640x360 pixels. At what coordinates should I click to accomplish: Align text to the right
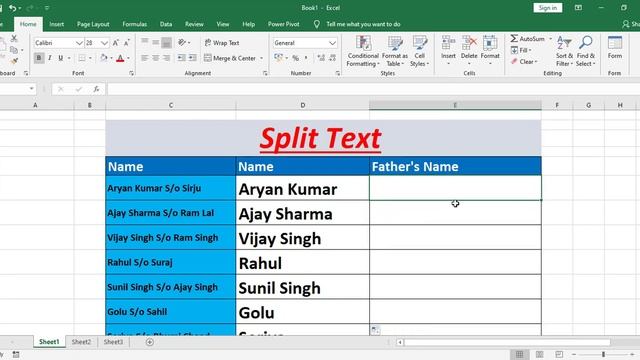click(x=166, y=58)
